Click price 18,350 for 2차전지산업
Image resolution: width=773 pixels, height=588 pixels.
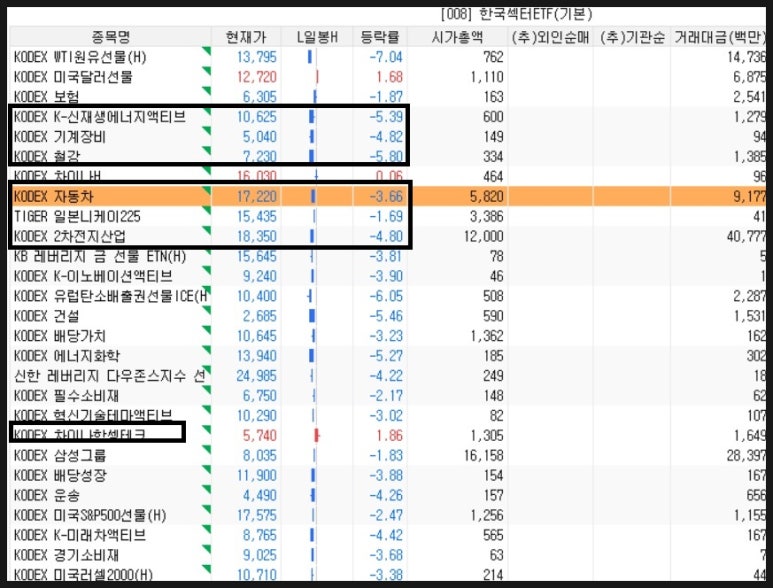pyautogui.click(x=257, y=236)
